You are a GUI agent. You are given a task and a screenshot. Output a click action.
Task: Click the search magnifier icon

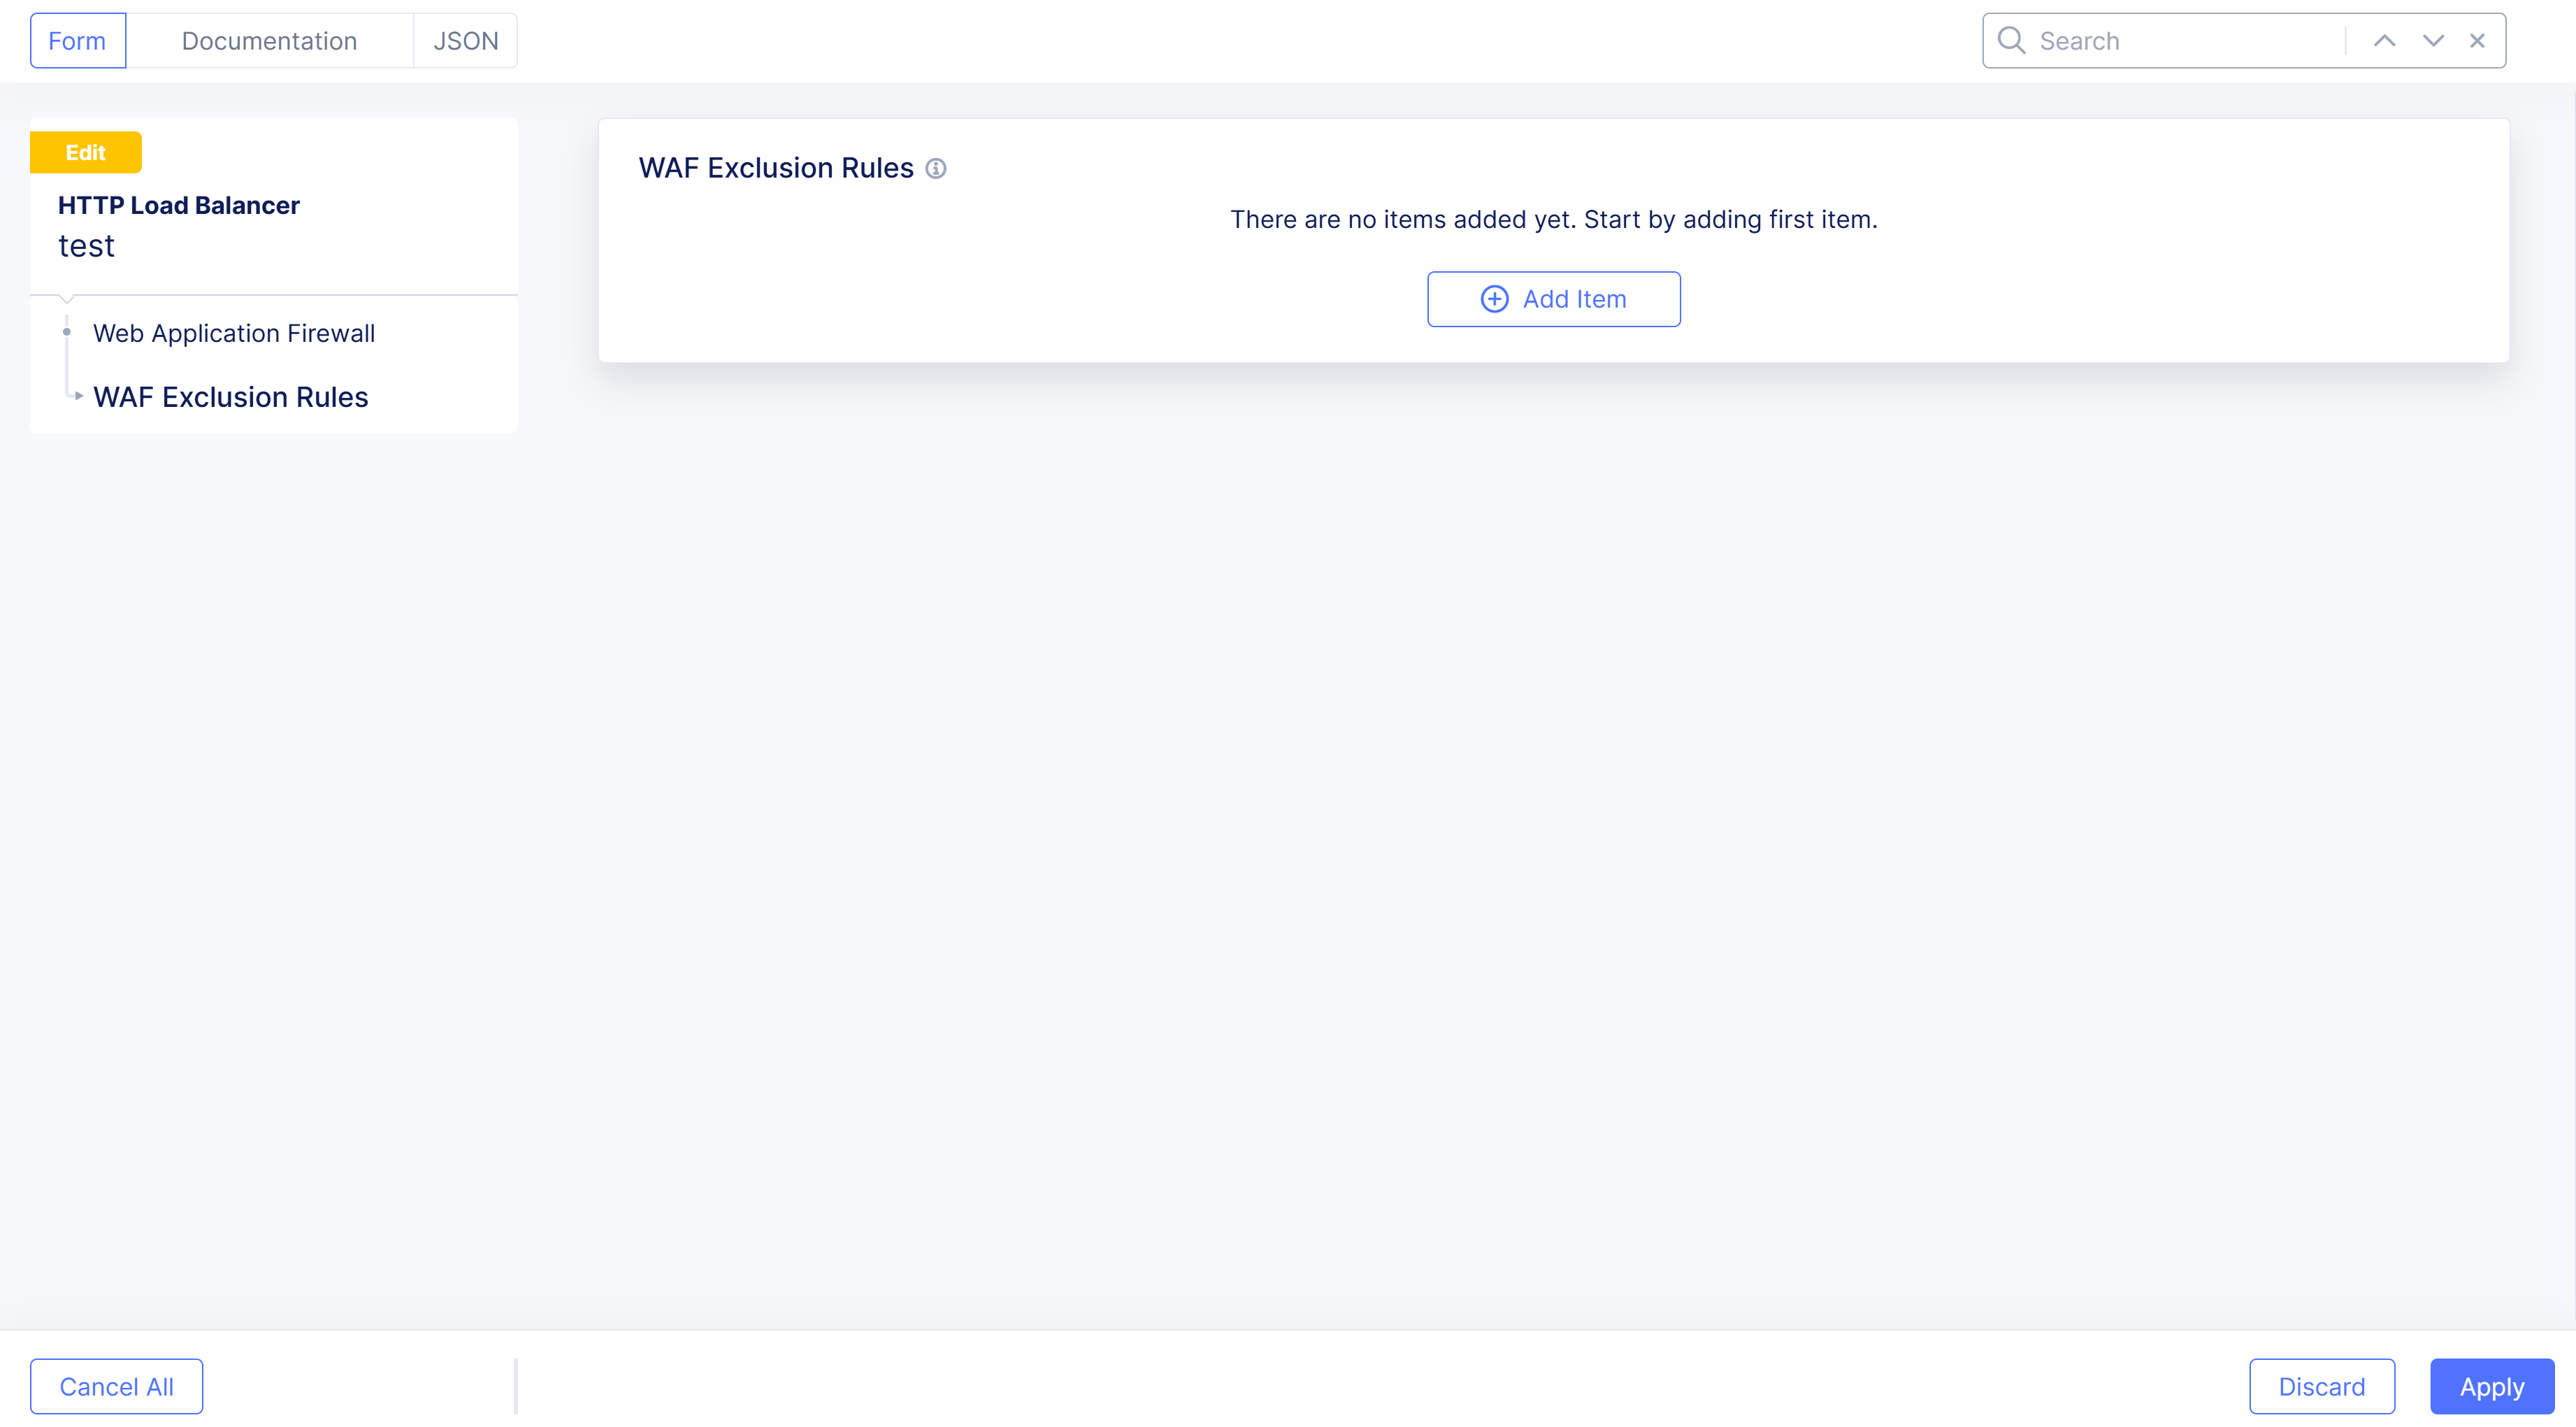pos(2010,41)
